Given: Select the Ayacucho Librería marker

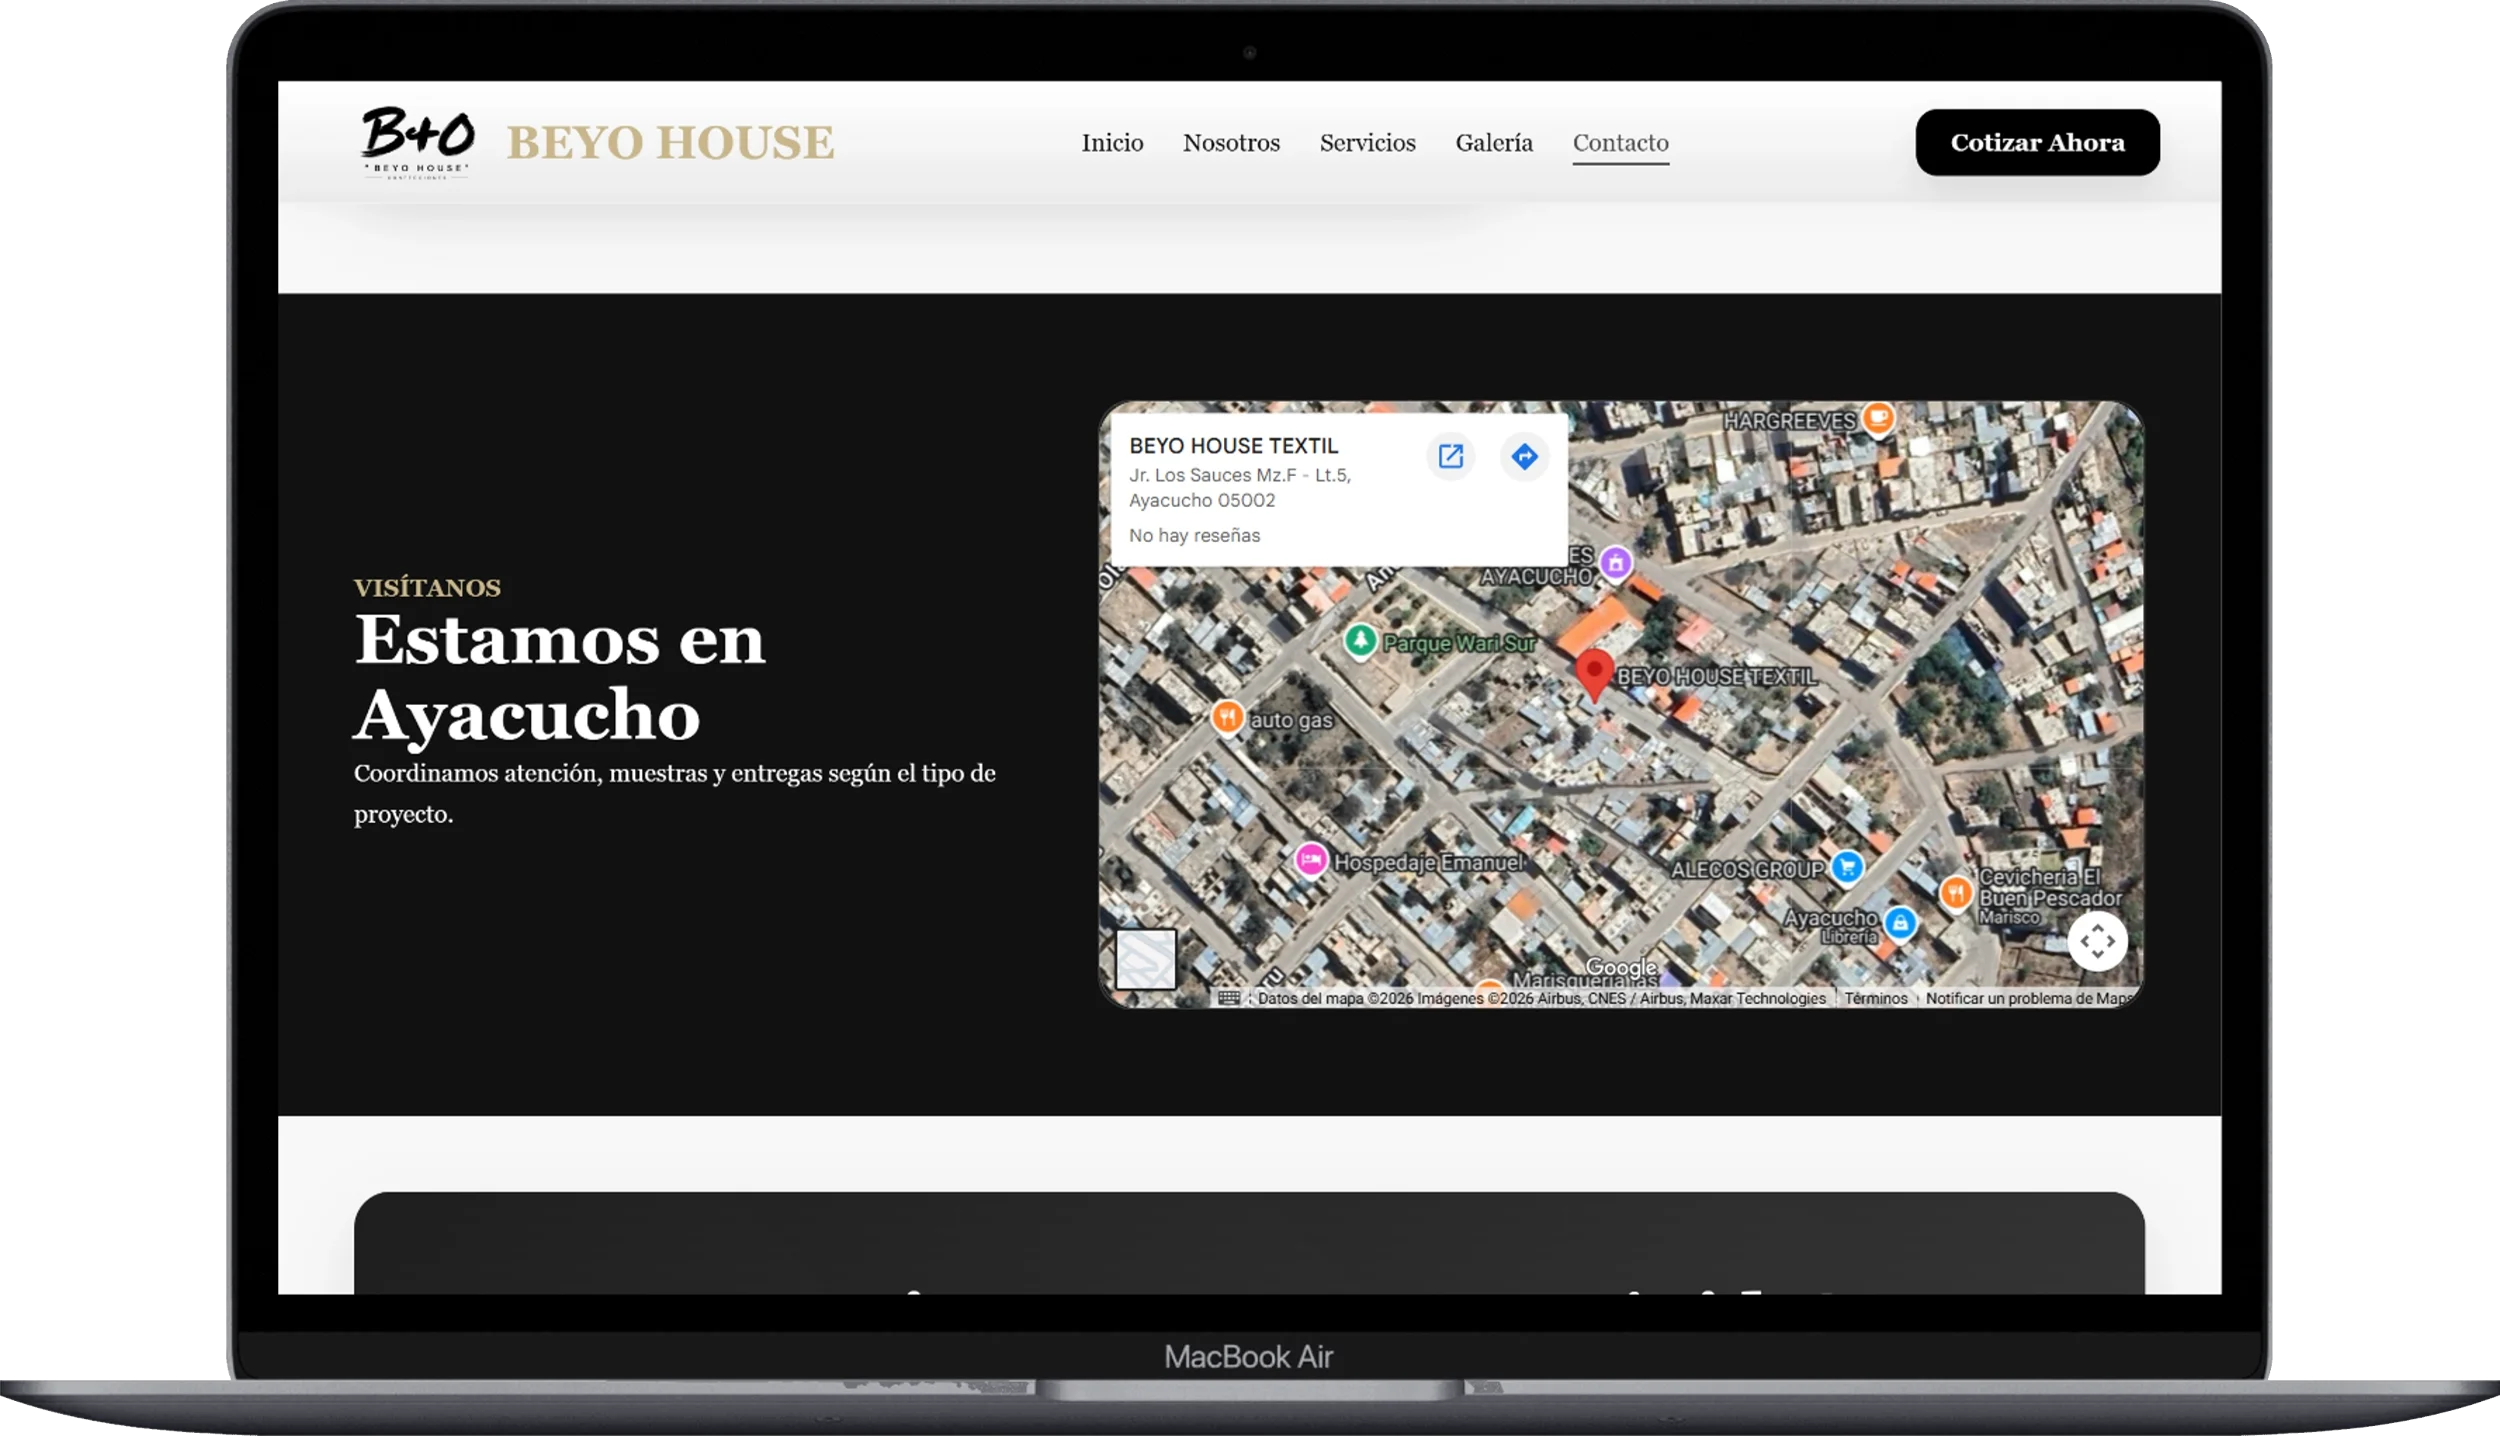Looking at the screenshot, I should 1900,923.
